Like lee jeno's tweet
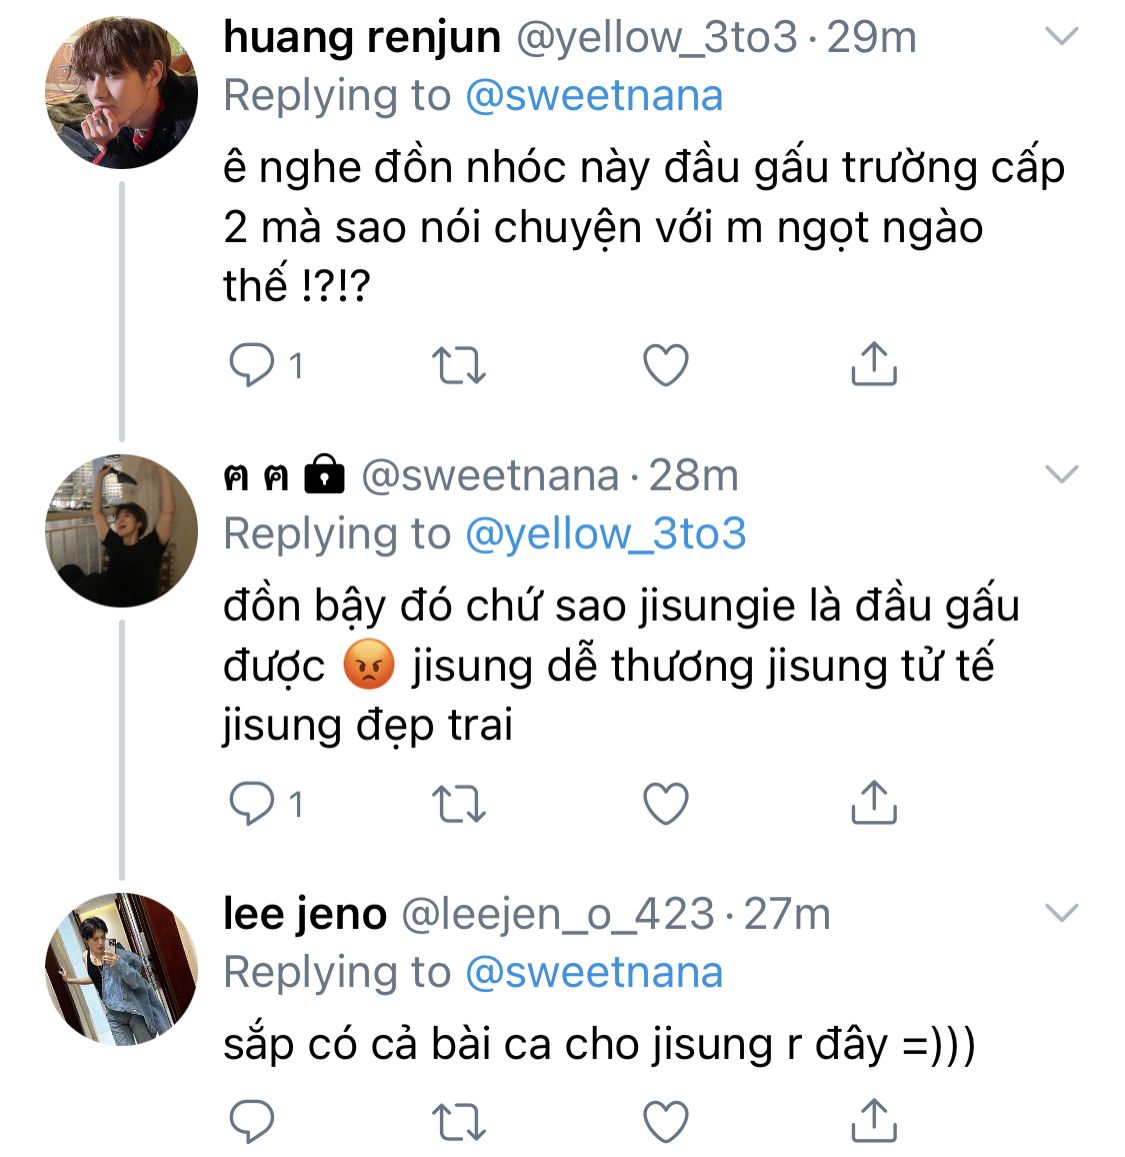The image size is (1125, 1157). 666,1122
